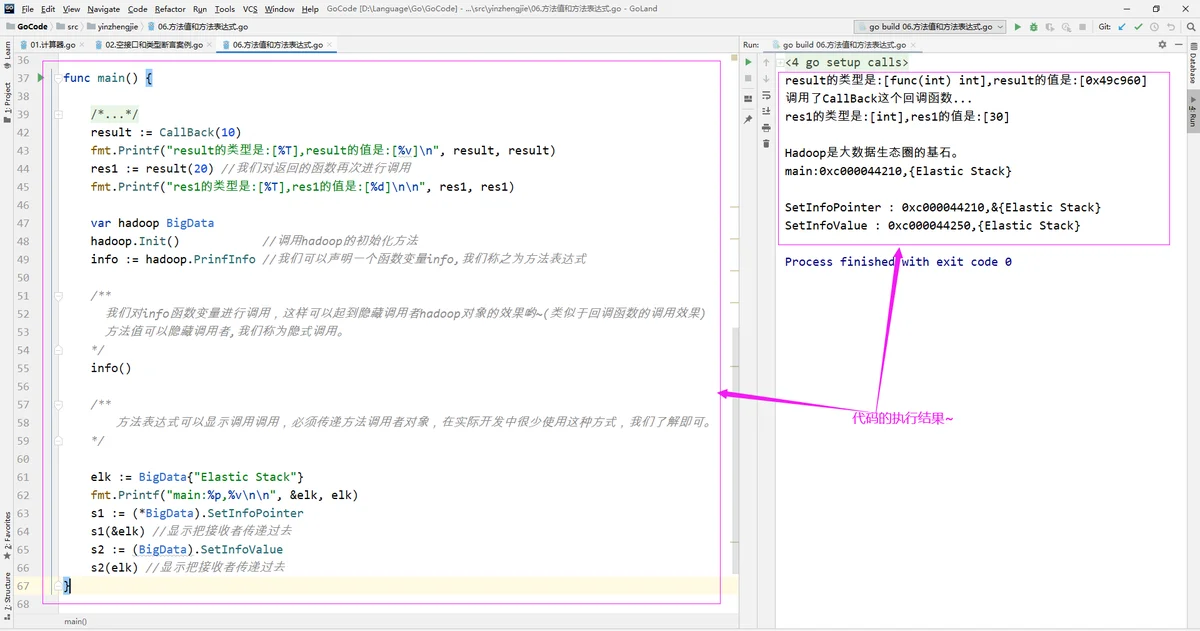Click the run gutter arrow beside func main
The height and width of the screenshot is (631, 1200).
click(41, 77)
